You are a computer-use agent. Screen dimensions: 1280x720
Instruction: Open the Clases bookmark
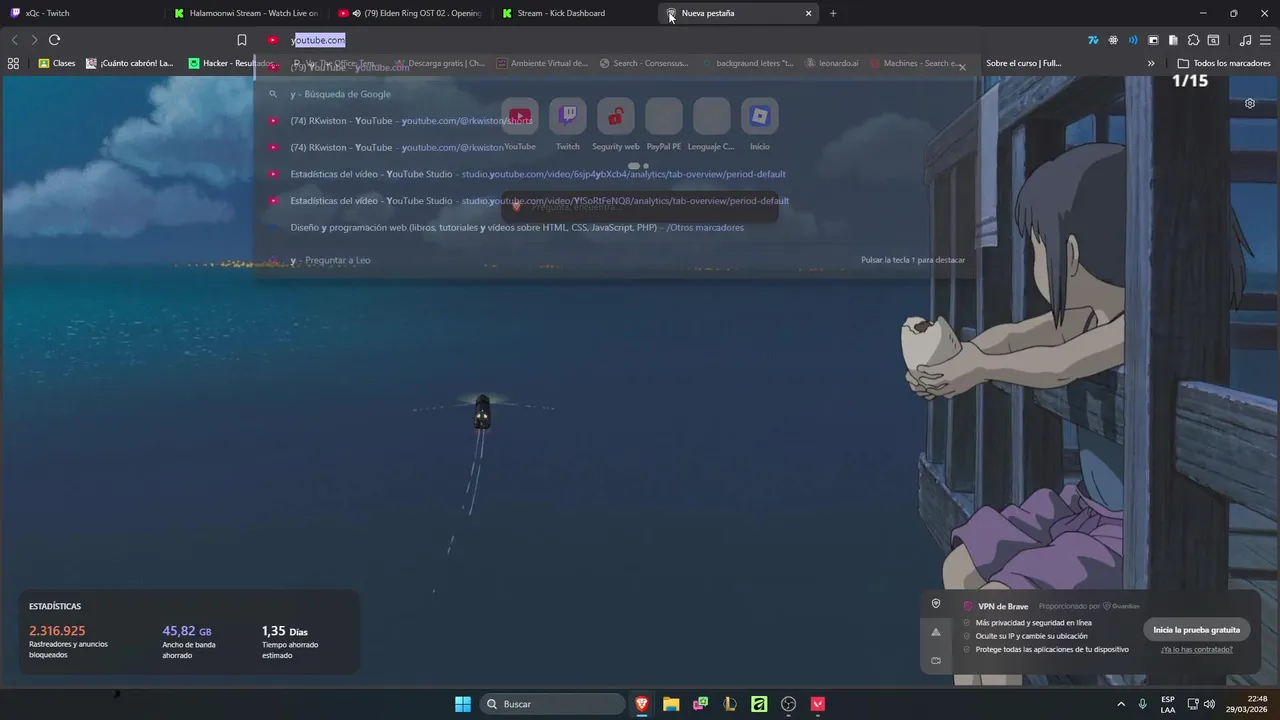click(x=57, y=63)
